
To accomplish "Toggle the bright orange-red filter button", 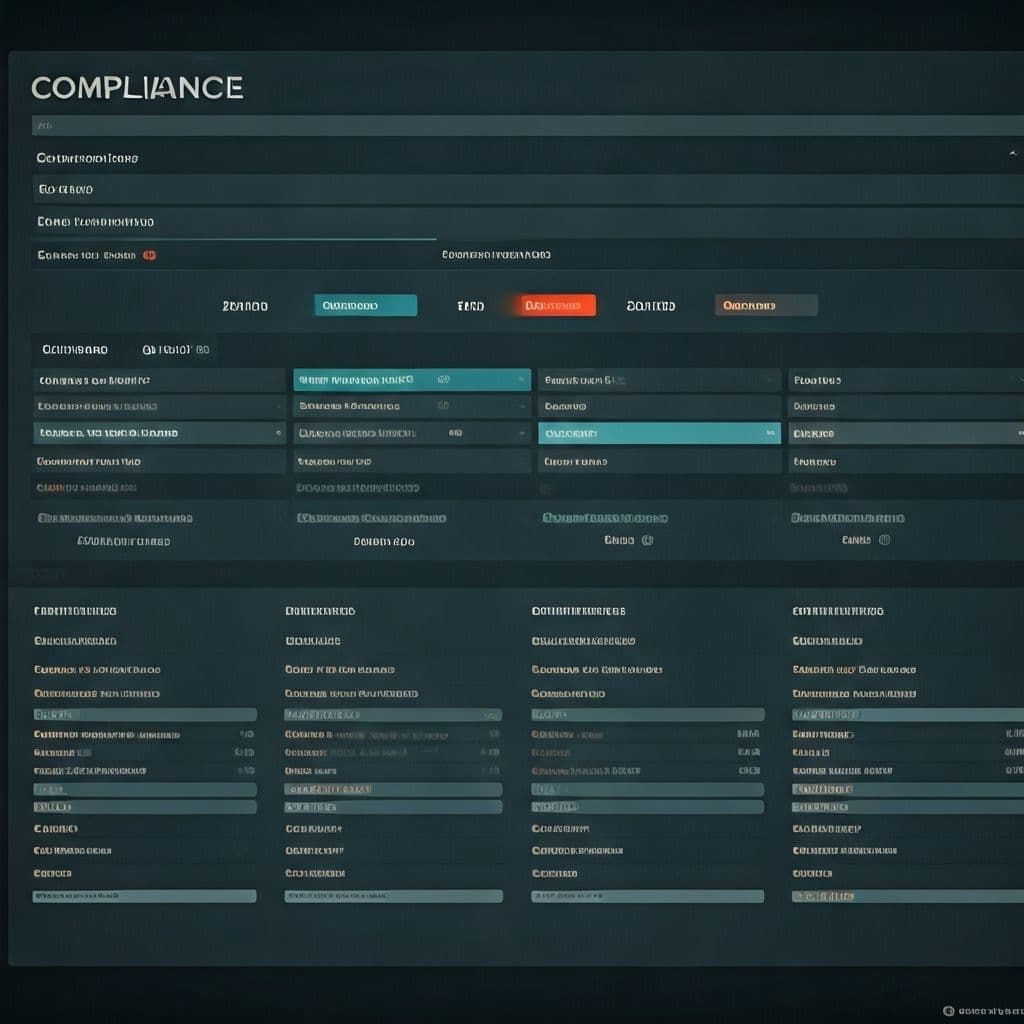I will [x=558, y=306].
